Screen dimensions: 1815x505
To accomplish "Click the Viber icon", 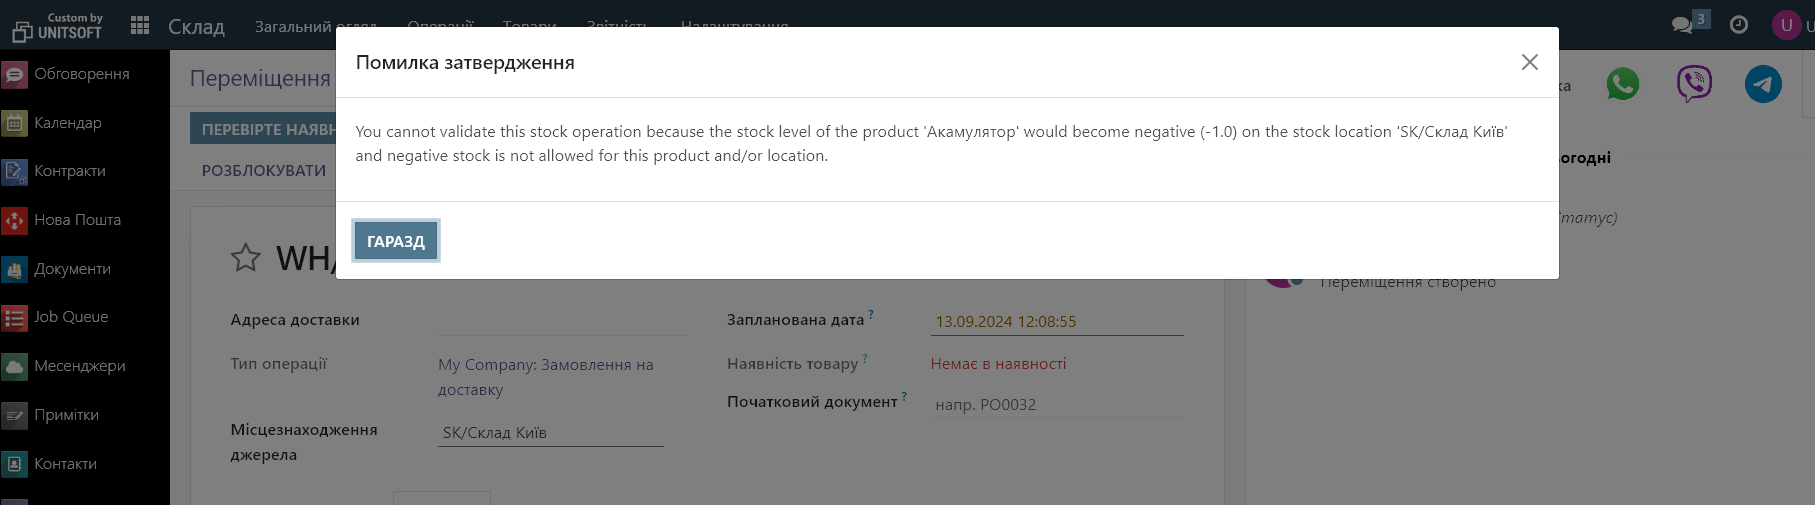I will [x=1693, y=84].
